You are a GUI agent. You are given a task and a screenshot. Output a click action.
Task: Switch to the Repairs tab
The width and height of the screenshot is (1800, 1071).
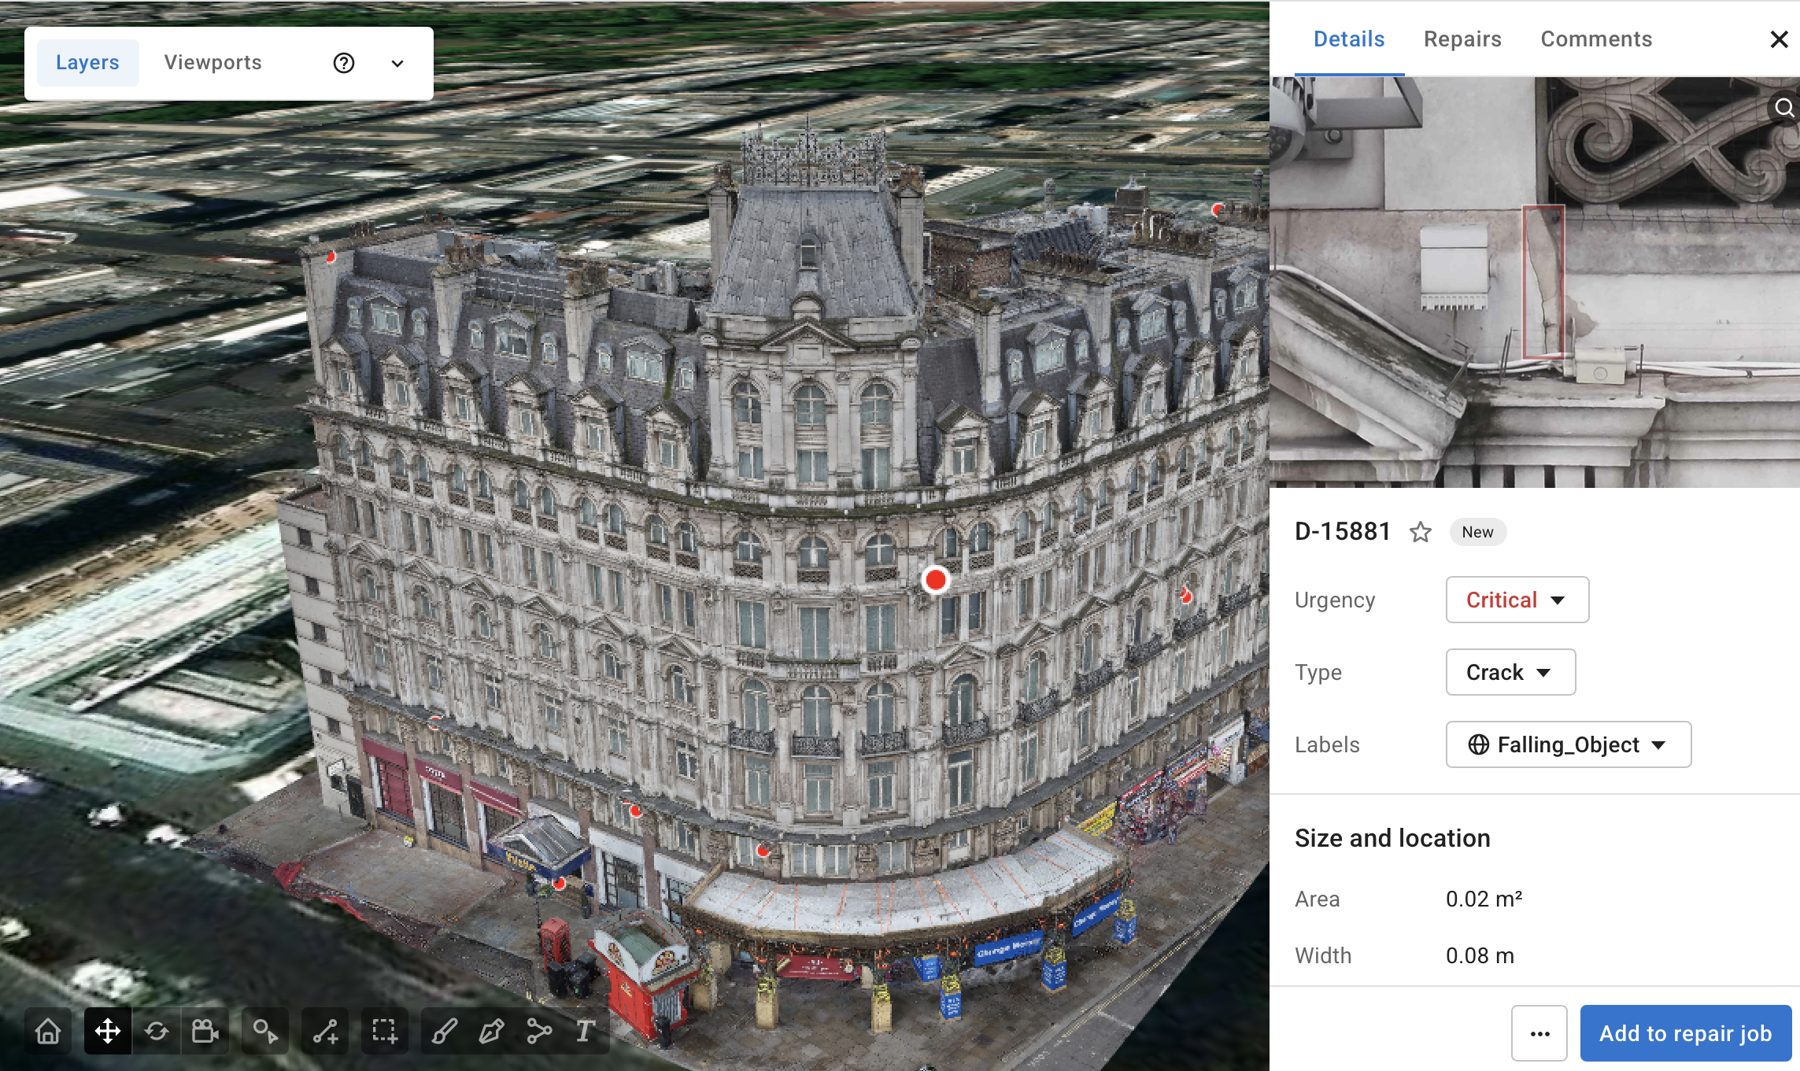[1462, 39]
